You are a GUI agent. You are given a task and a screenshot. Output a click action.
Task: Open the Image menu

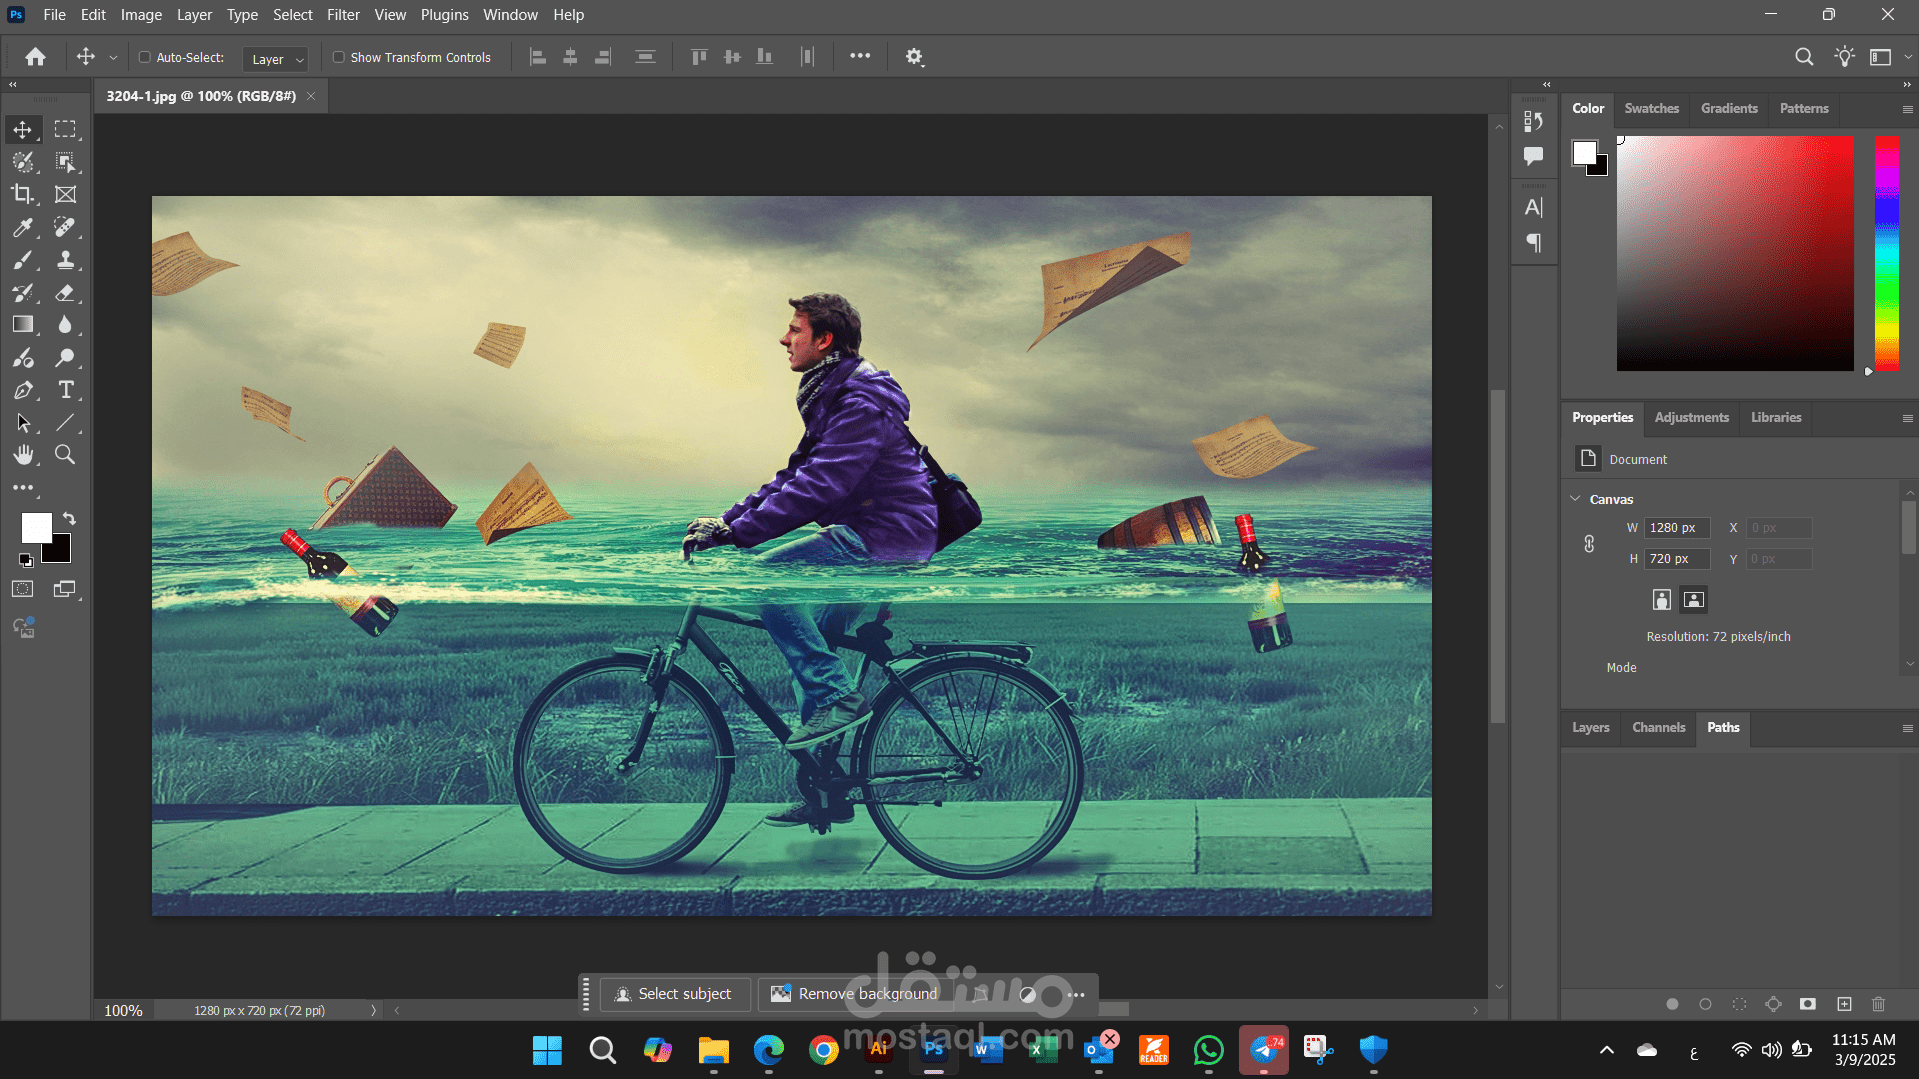pyautogui.click(x=141, y=15)
